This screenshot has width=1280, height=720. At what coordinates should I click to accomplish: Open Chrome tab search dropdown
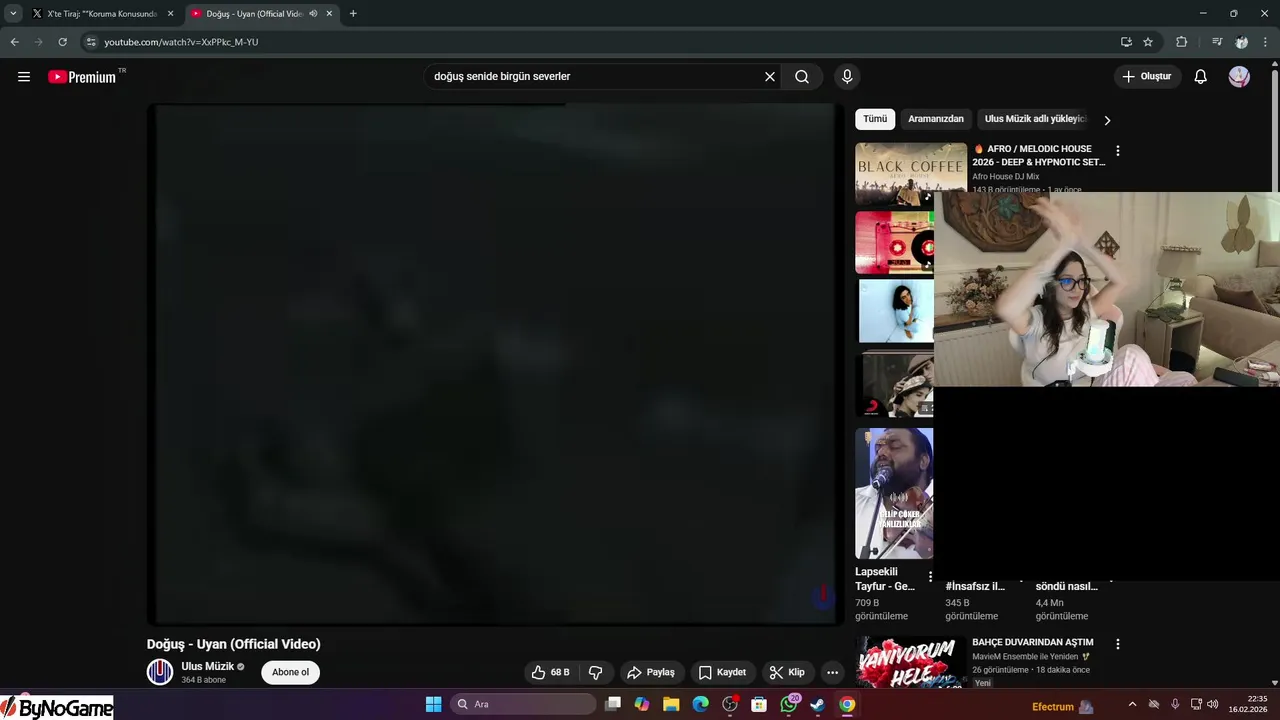(x=13, y=14)
